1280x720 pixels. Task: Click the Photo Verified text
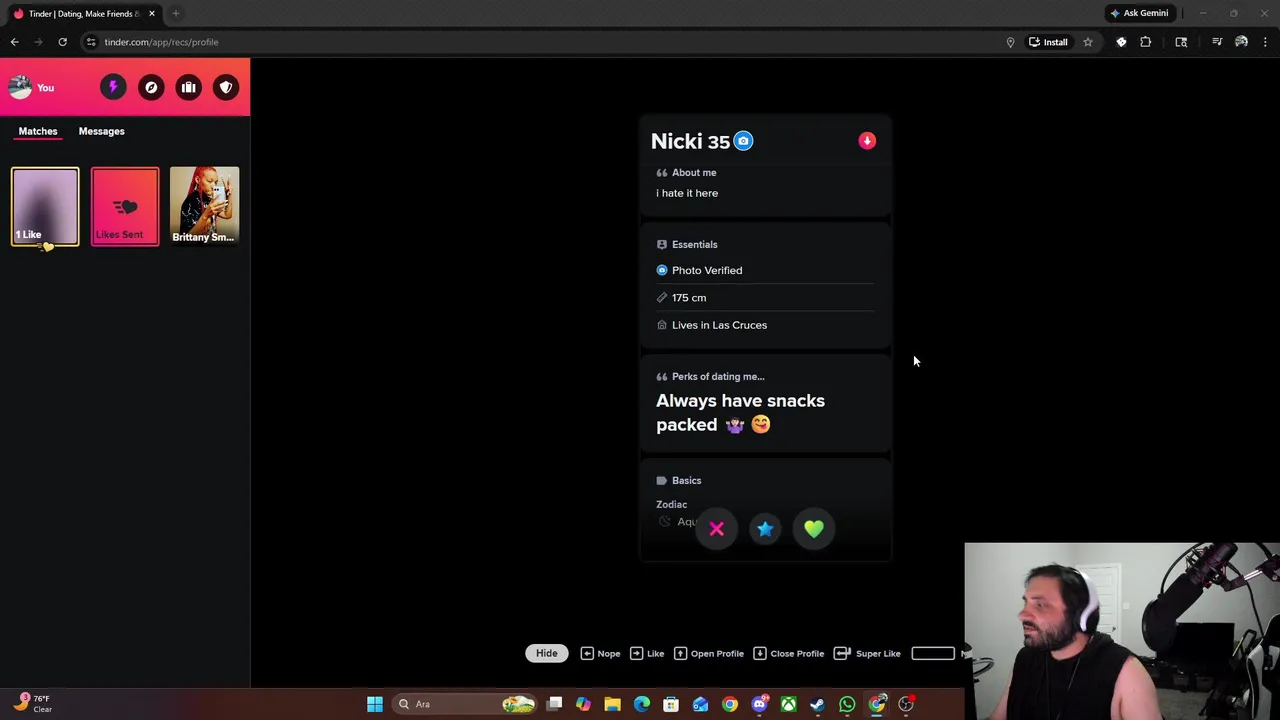[x=707, y=270]
